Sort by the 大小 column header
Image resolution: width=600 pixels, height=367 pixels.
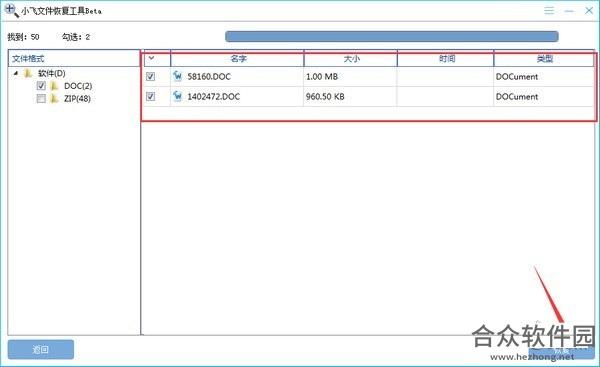[x=351, y=59]
